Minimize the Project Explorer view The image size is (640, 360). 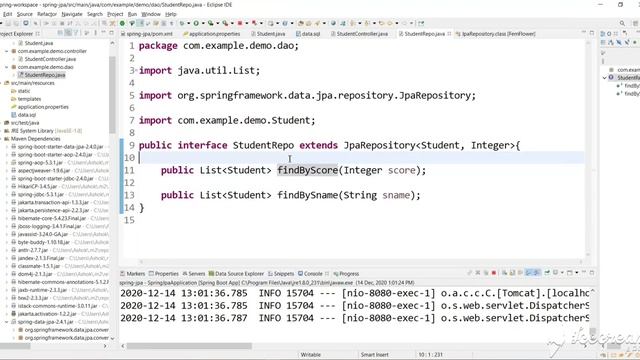tap(104, 33)
